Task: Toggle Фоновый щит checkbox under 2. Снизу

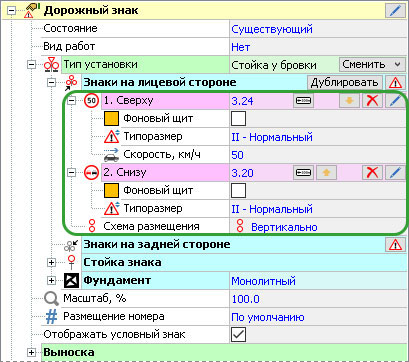Action: [x=238, y=190]
